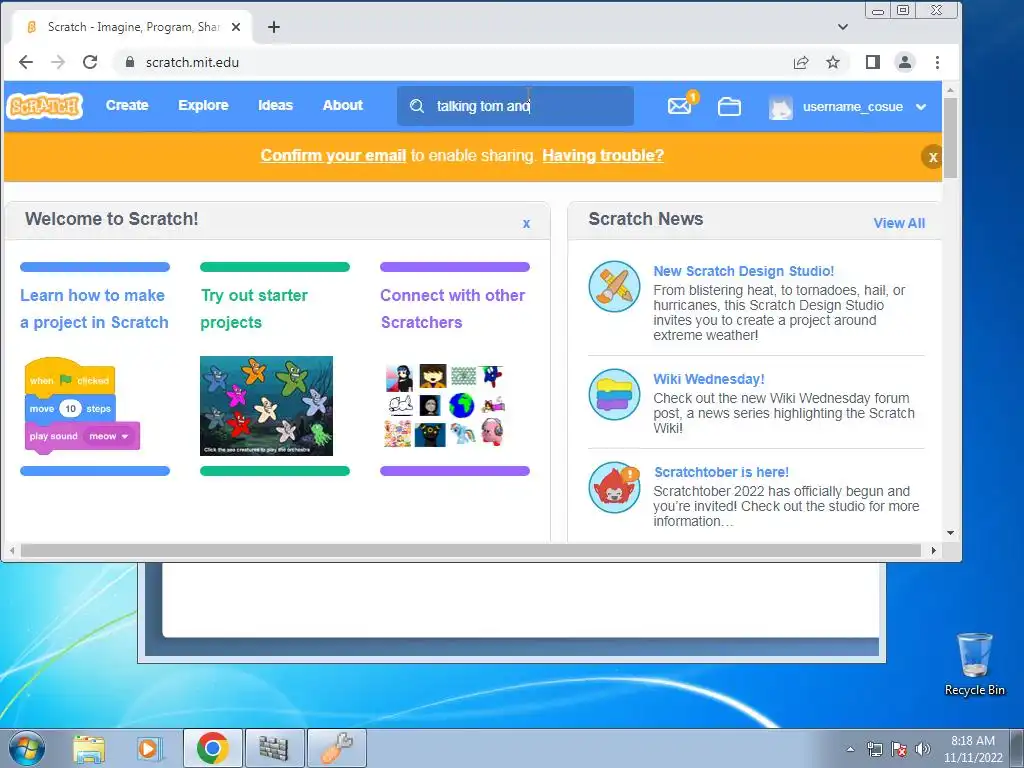Click the starfish starter project thumbnail
Viewport: 1024px width, 768px height.
pyautogui.click(x=266, y=406)
